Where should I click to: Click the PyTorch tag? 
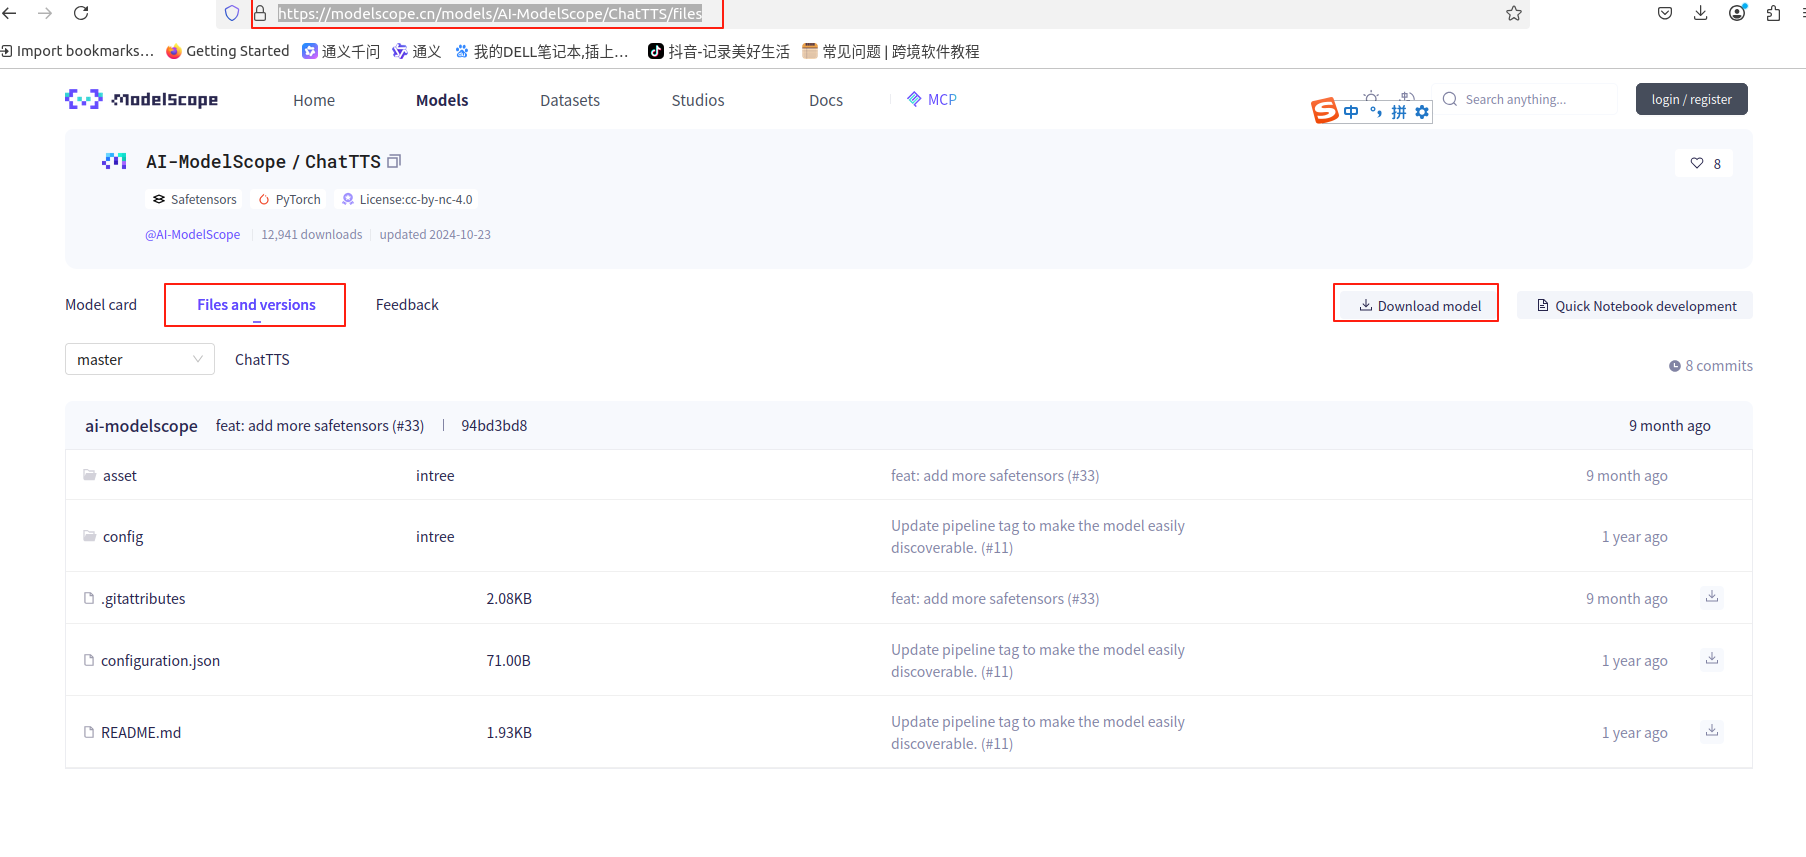(x=290, y=199)
